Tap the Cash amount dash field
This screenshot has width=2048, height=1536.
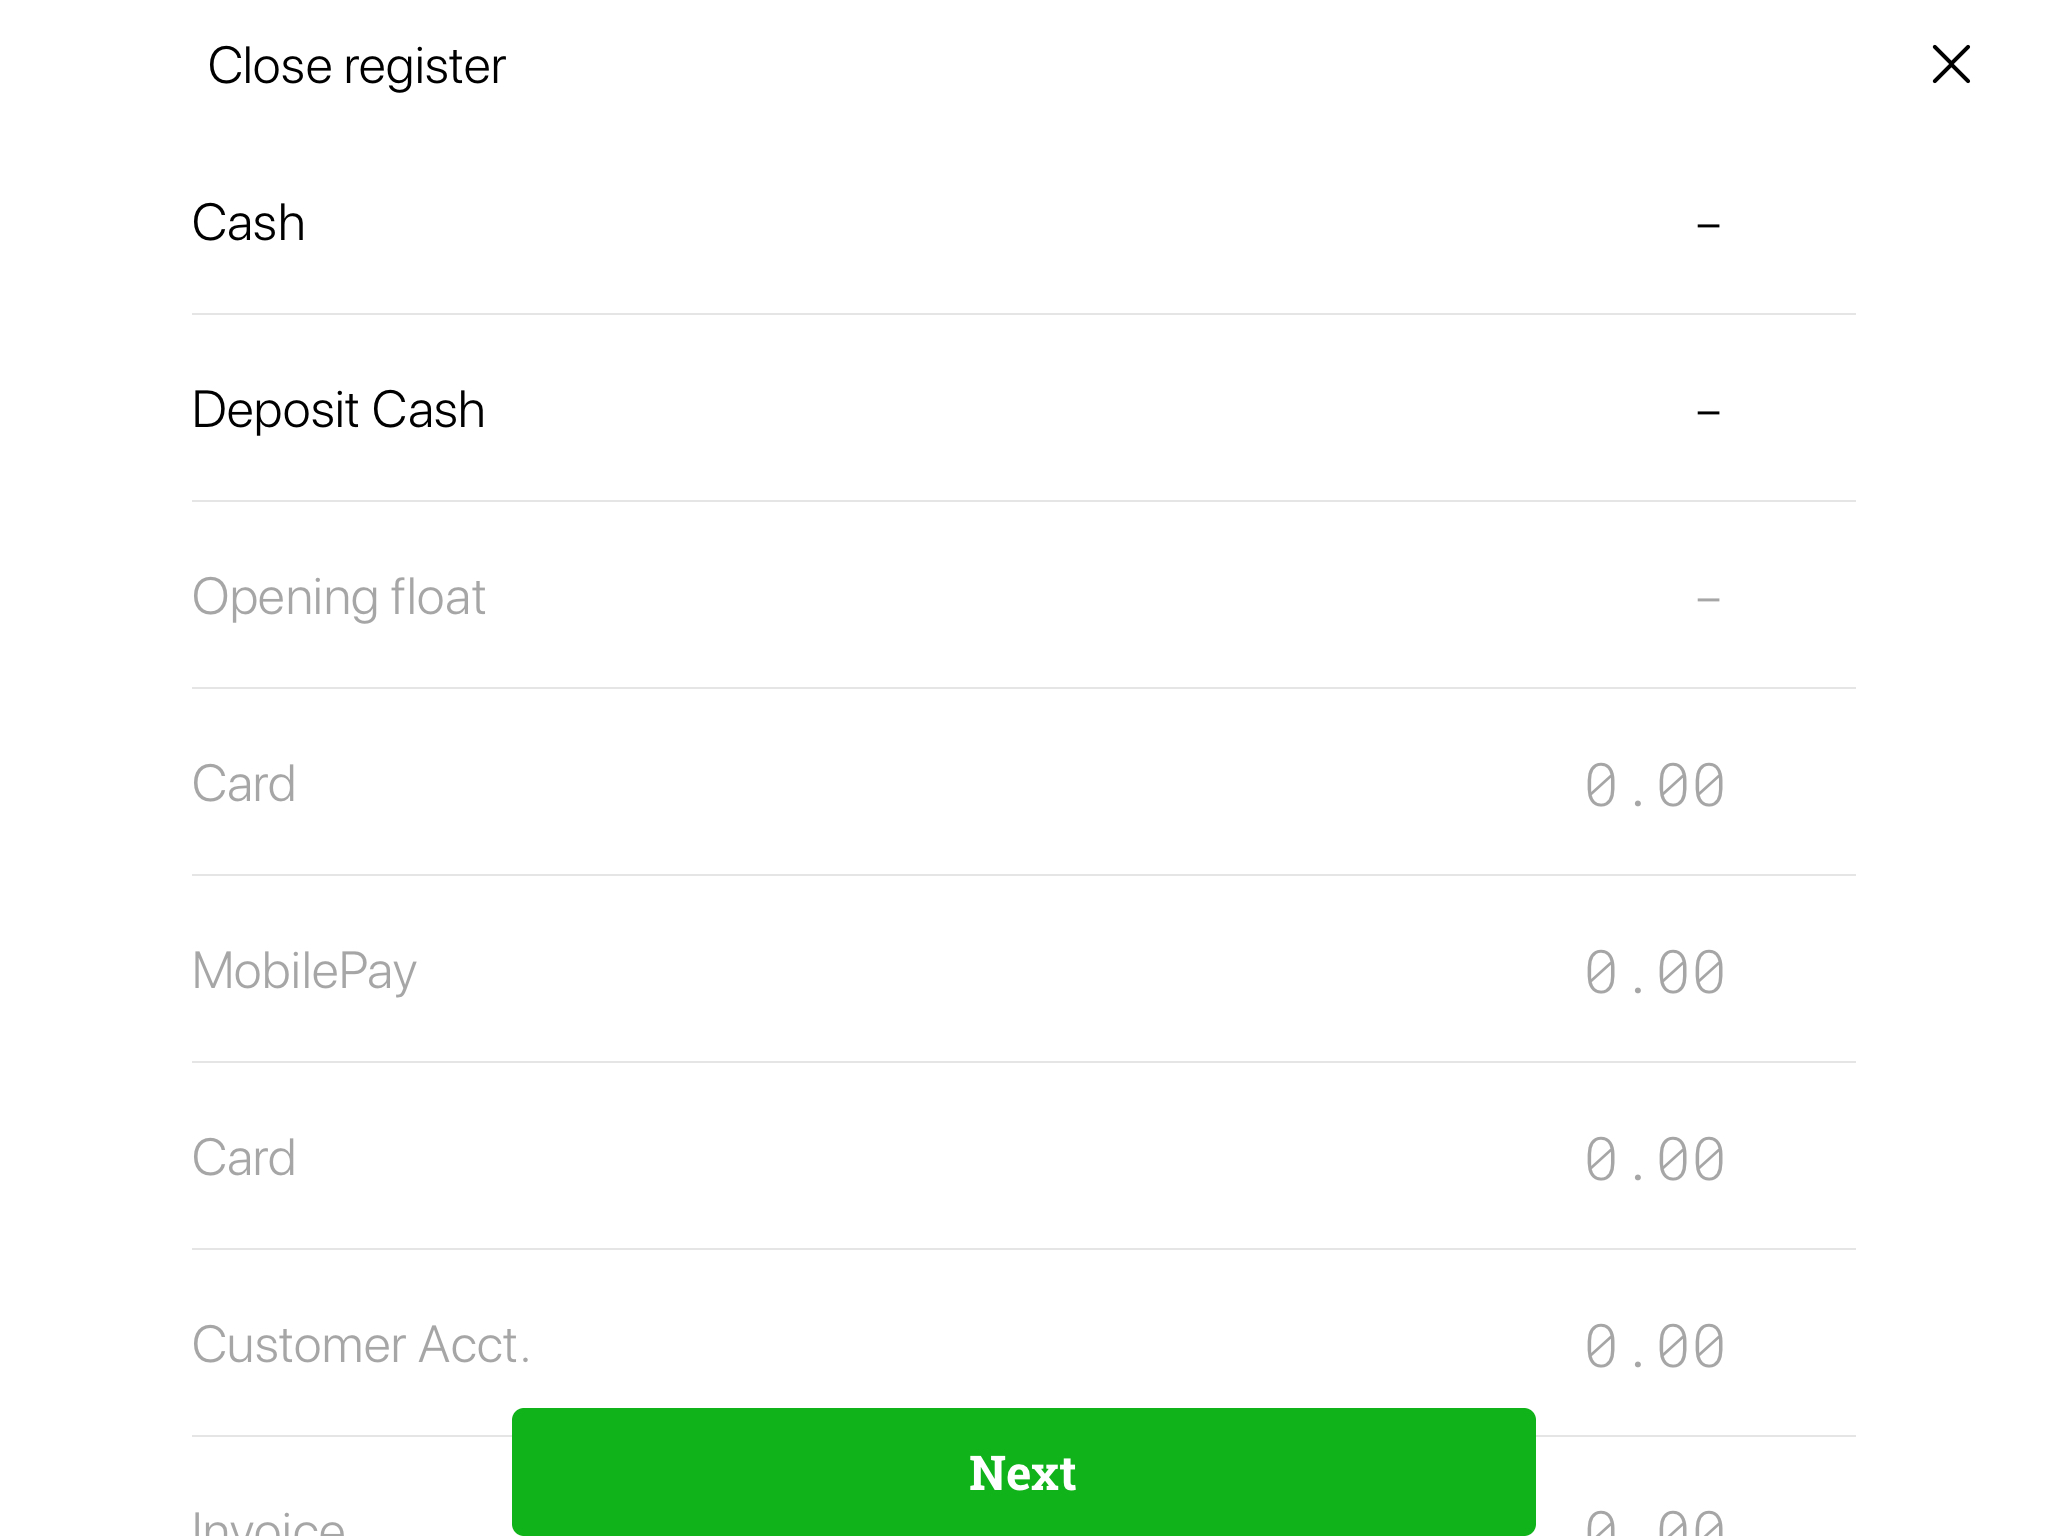point(1707,225)
